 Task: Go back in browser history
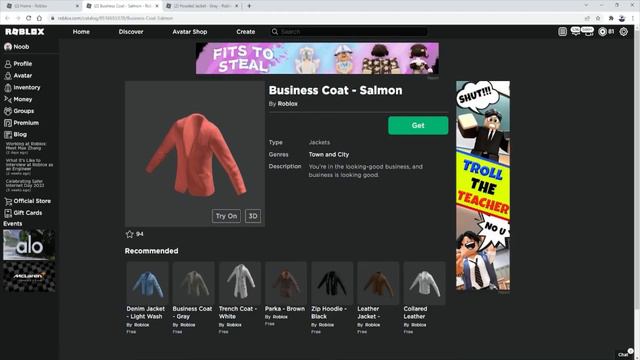click(7, 18)
